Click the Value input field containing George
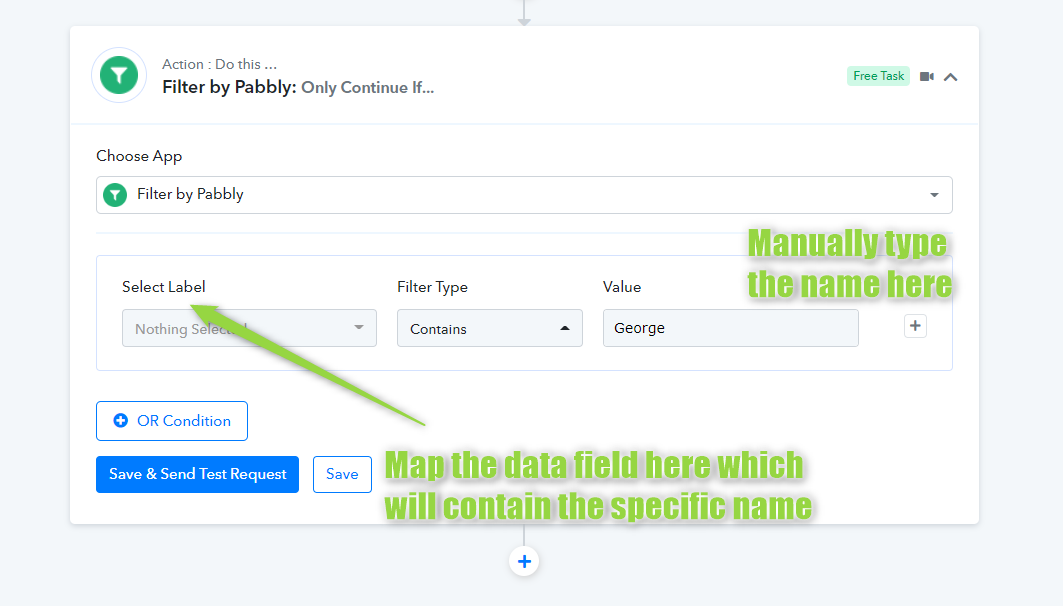 coord(730,328)
